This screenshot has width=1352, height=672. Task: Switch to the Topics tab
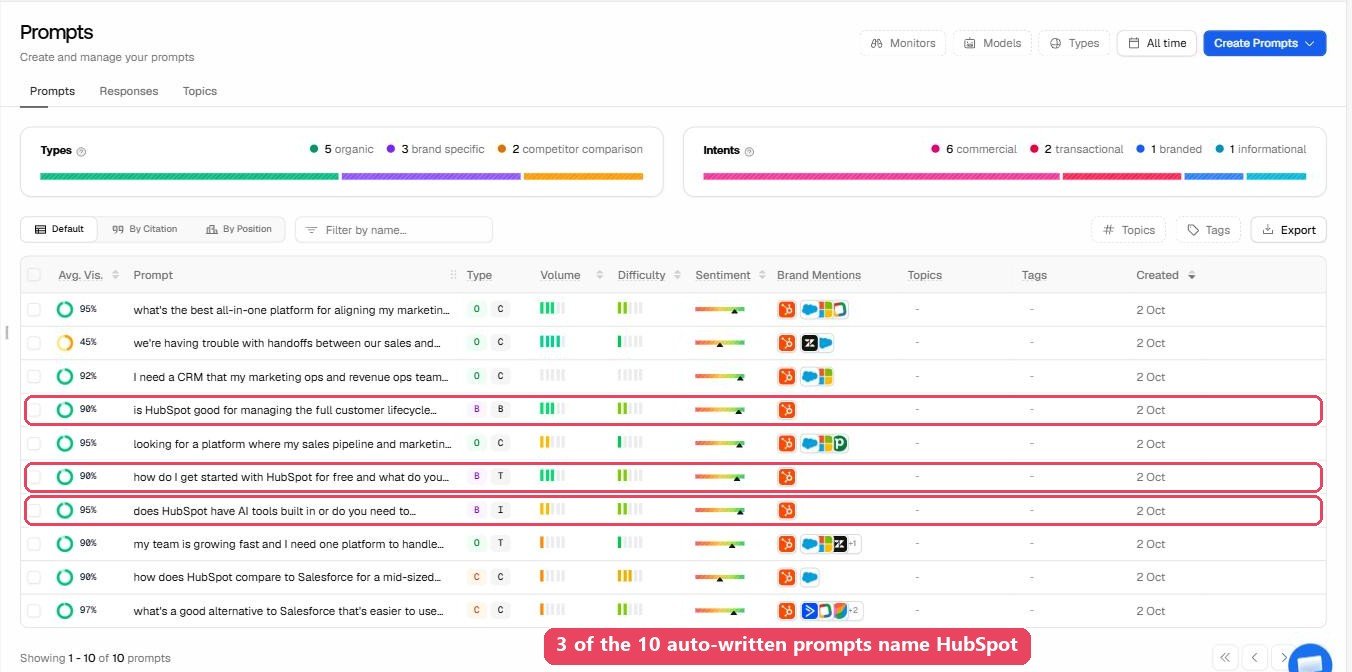(x=200, y=91)
